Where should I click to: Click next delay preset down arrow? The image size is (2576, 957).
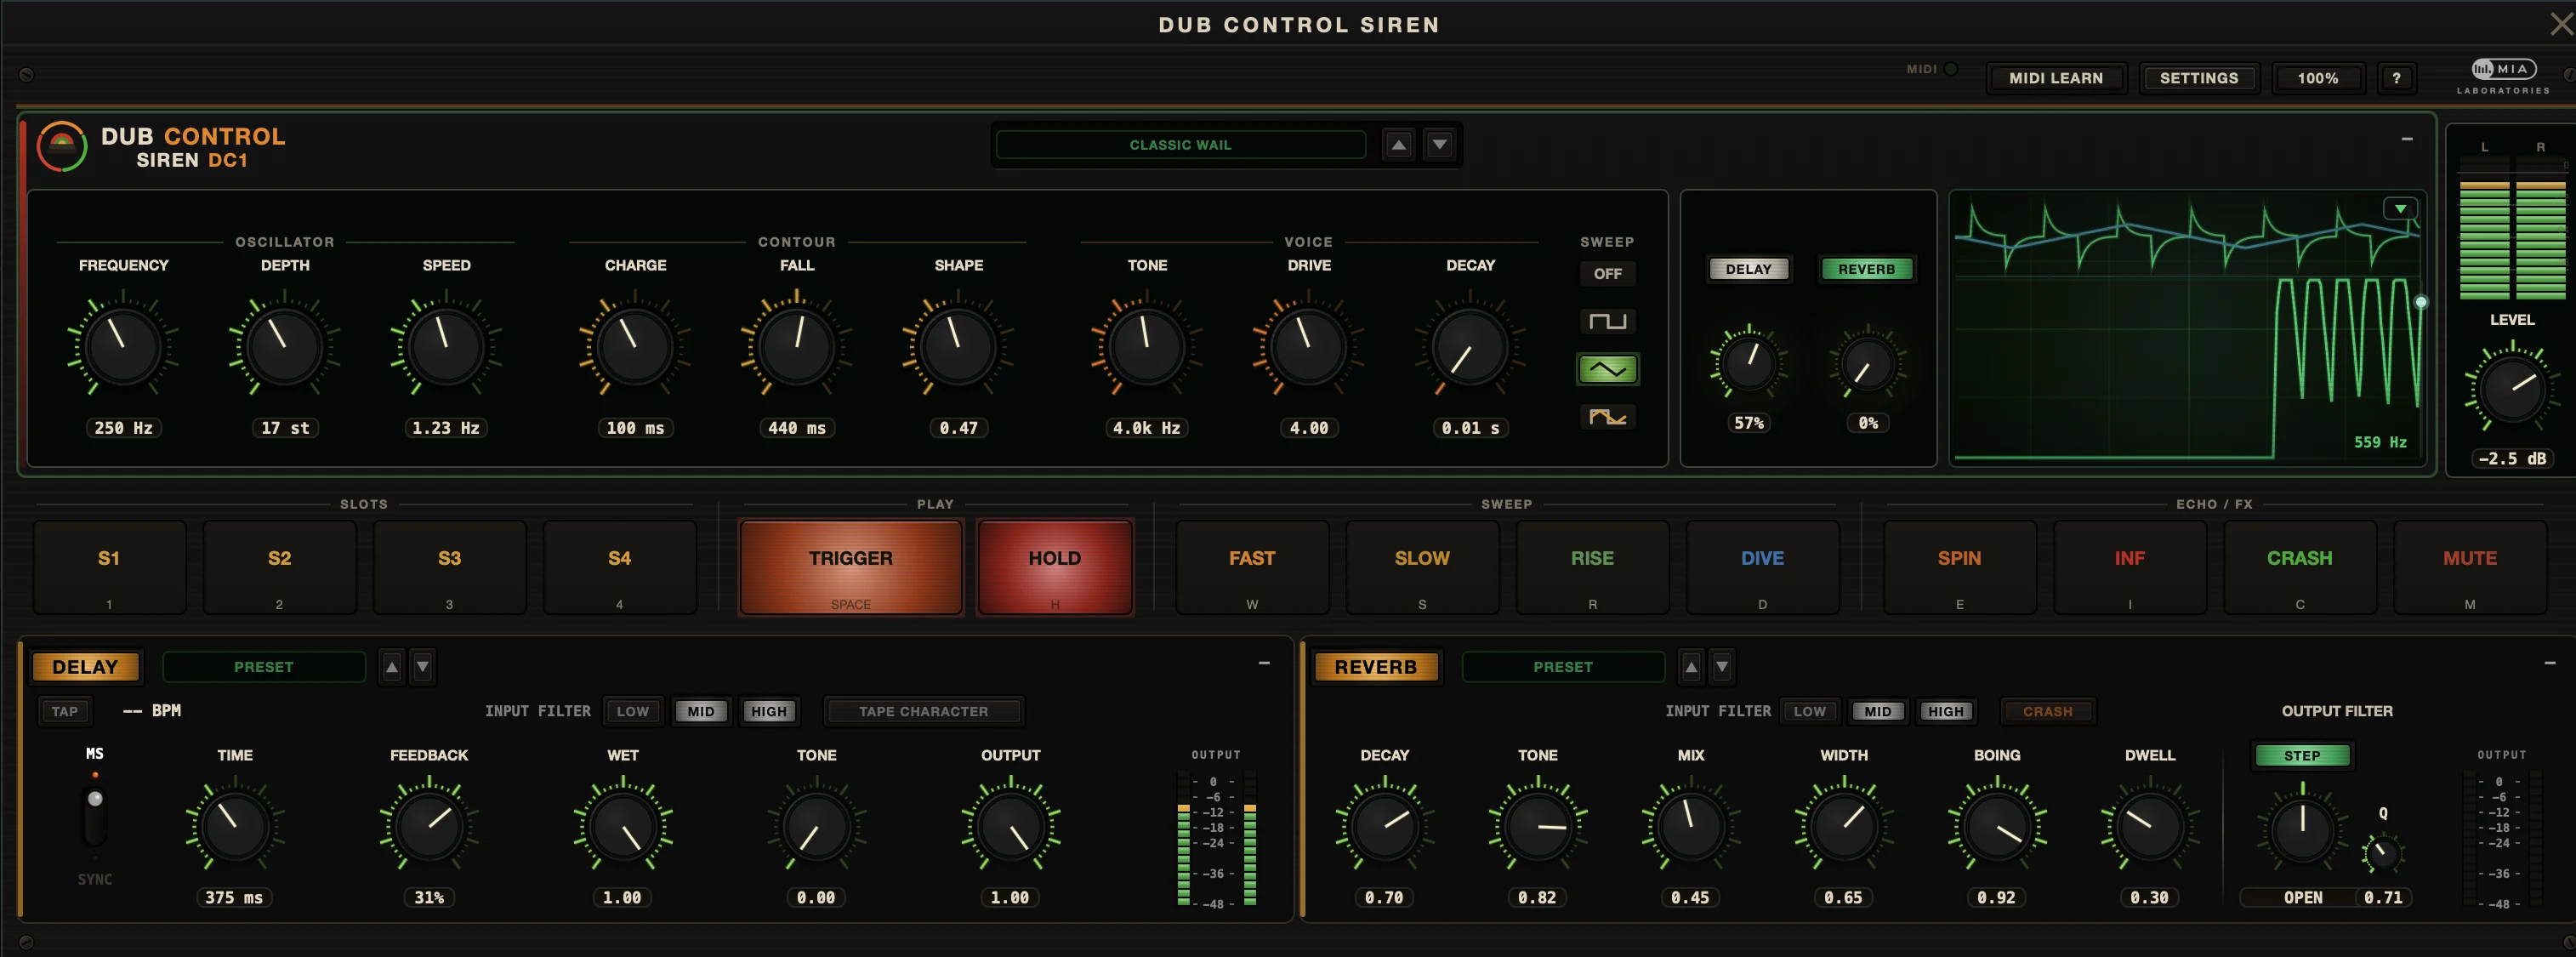click(422, 667)
